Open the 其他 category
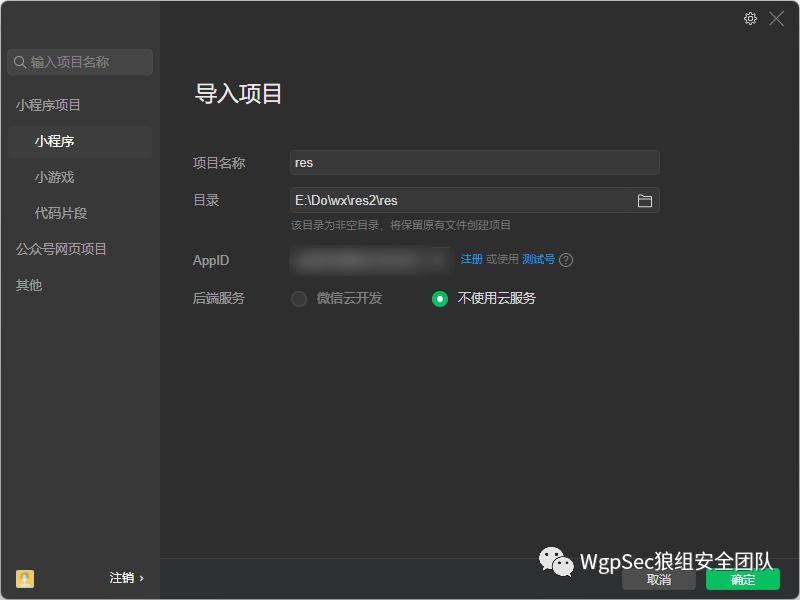 [29, 285]
